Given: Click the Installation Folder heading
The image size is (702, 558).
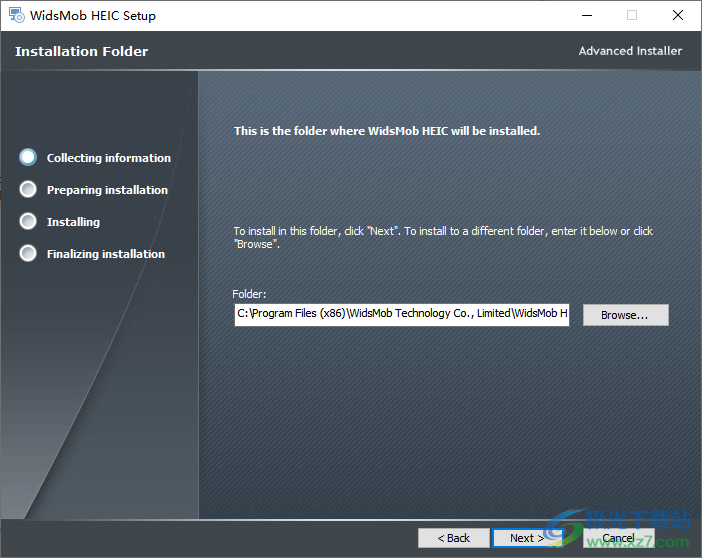Looking at the screenshot, I should coord(81,52).
